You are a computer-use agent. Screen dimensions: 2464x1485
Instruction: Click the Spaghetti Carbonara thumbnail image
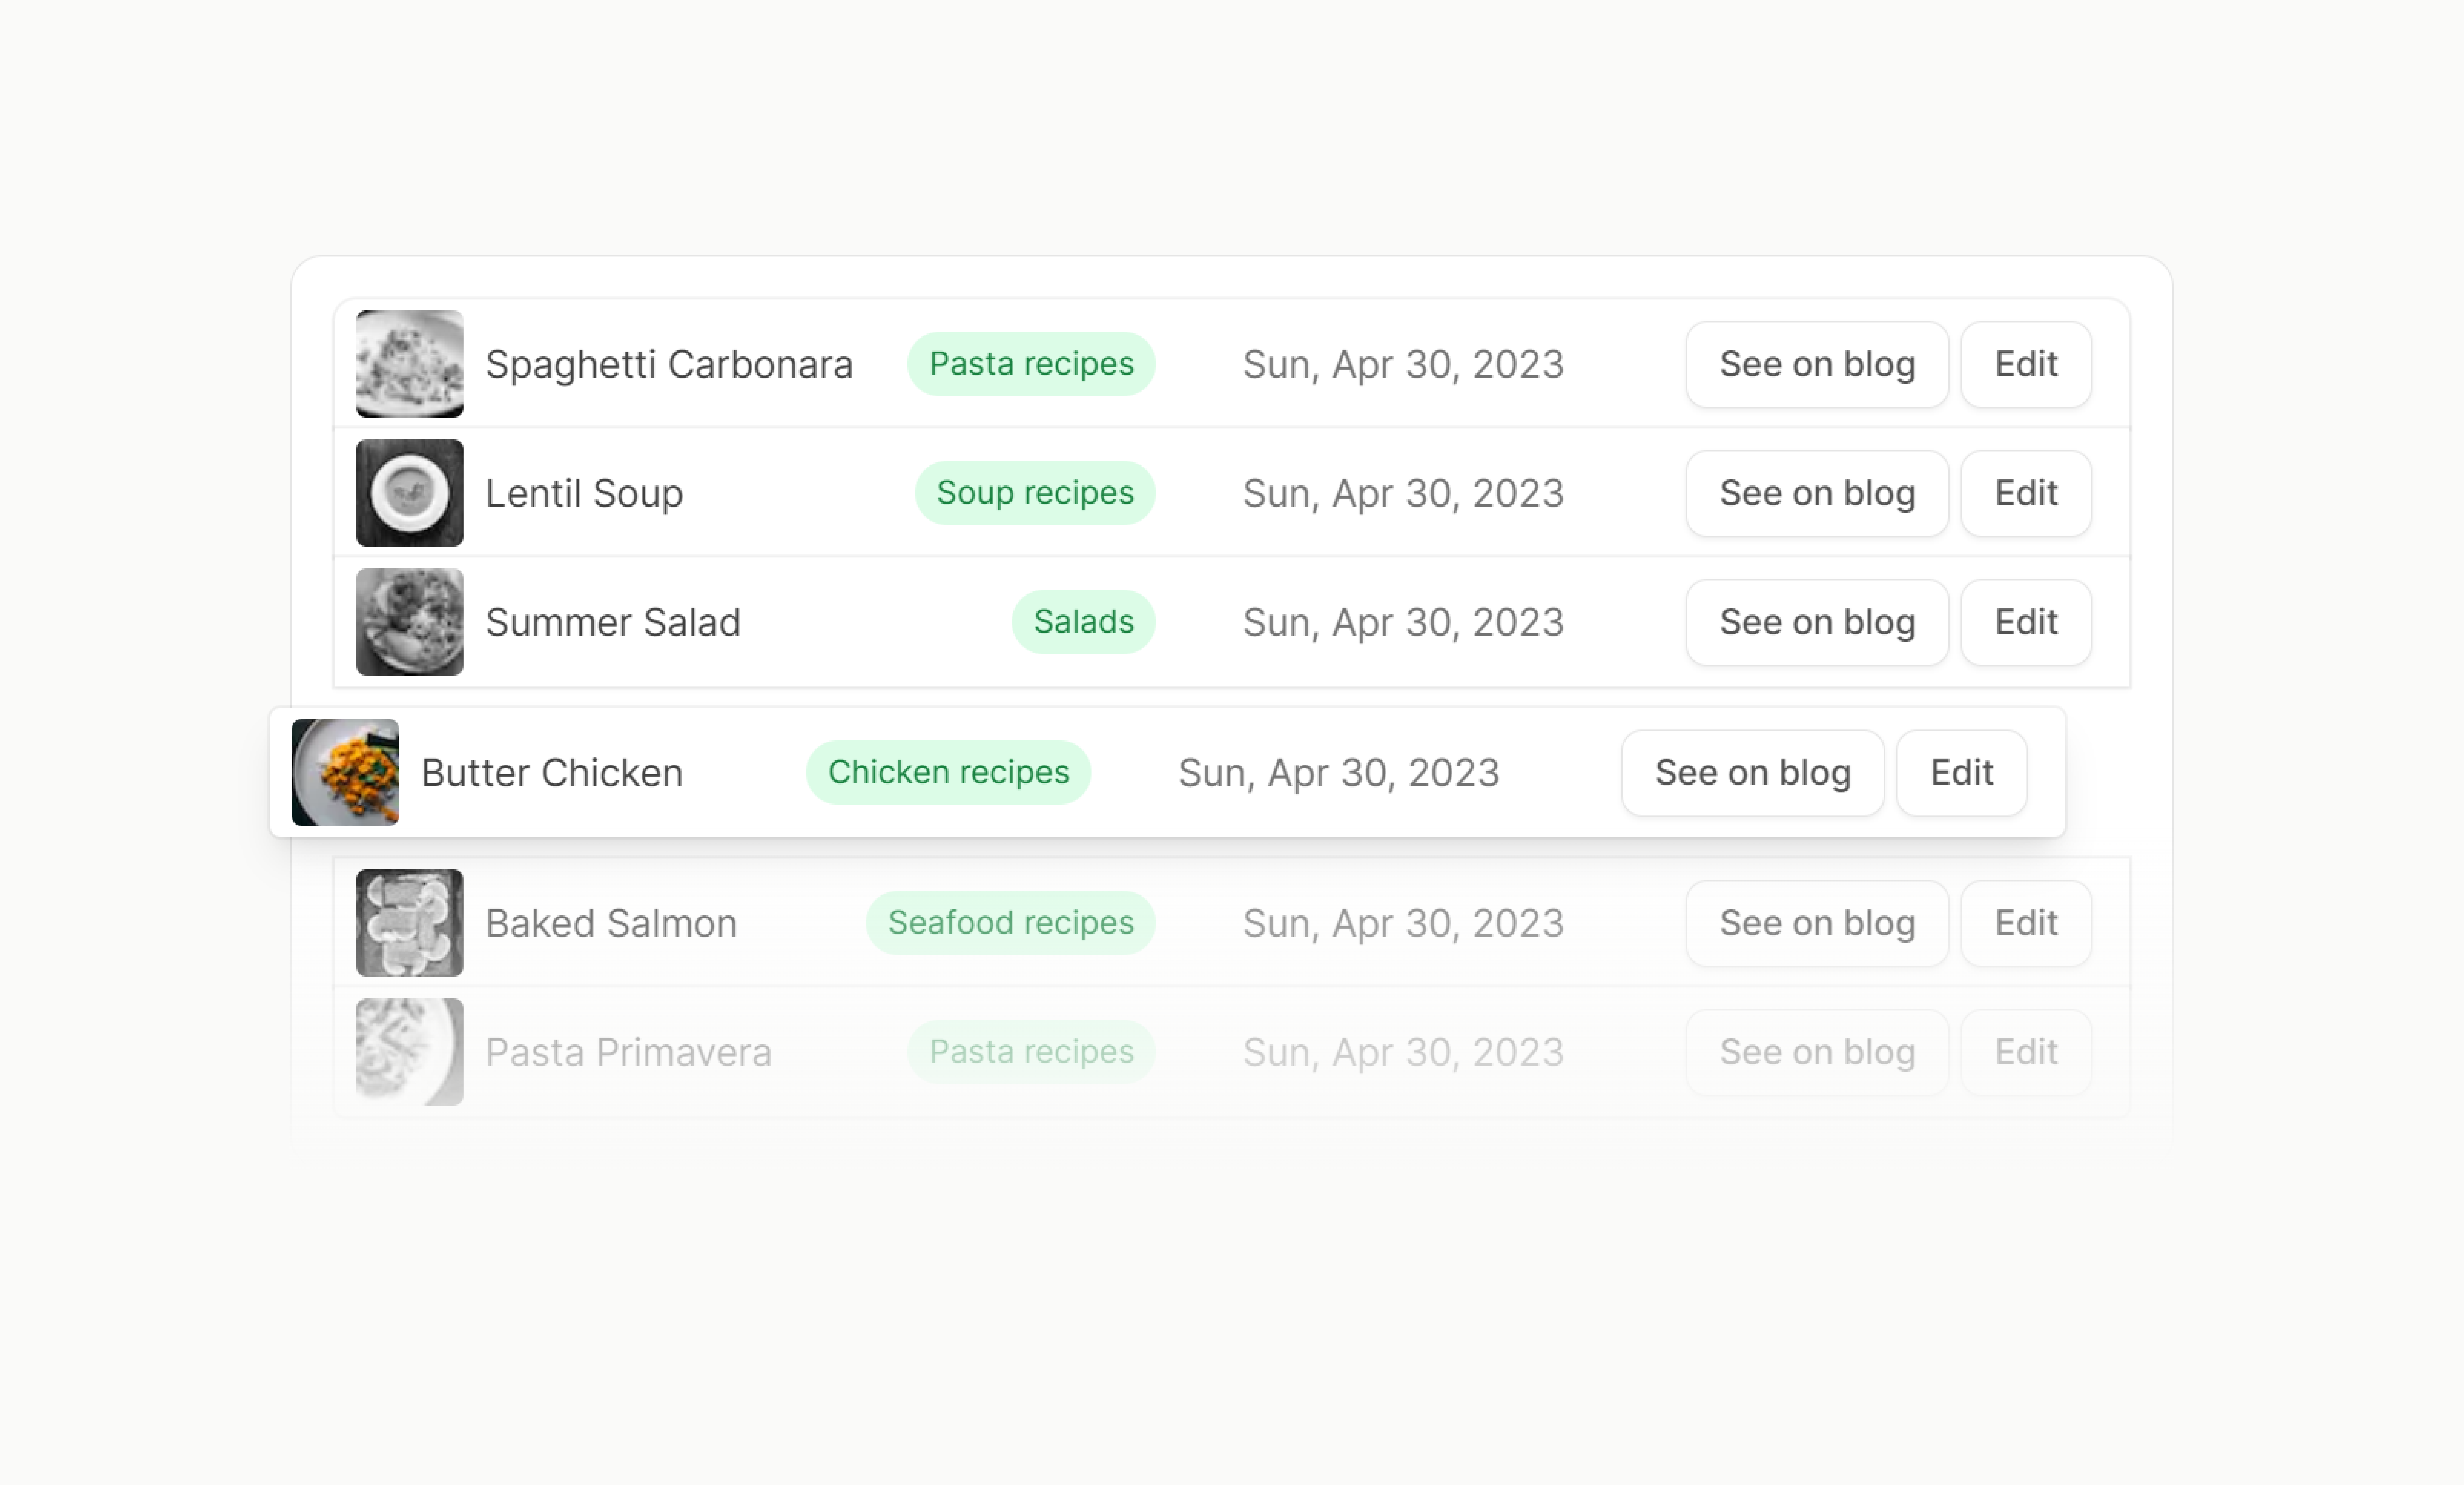[x=409, y=364]
